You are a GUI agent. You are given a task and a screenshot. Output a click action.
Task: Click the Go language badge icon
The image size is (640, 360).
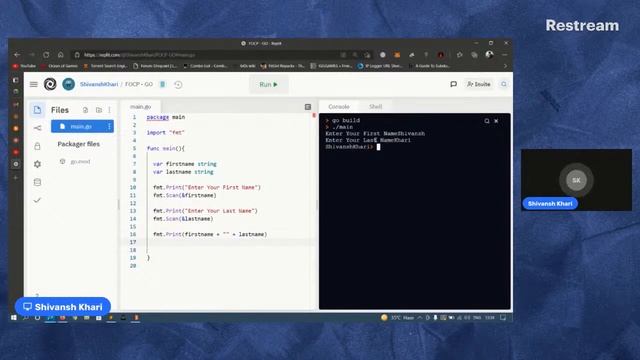162,84
